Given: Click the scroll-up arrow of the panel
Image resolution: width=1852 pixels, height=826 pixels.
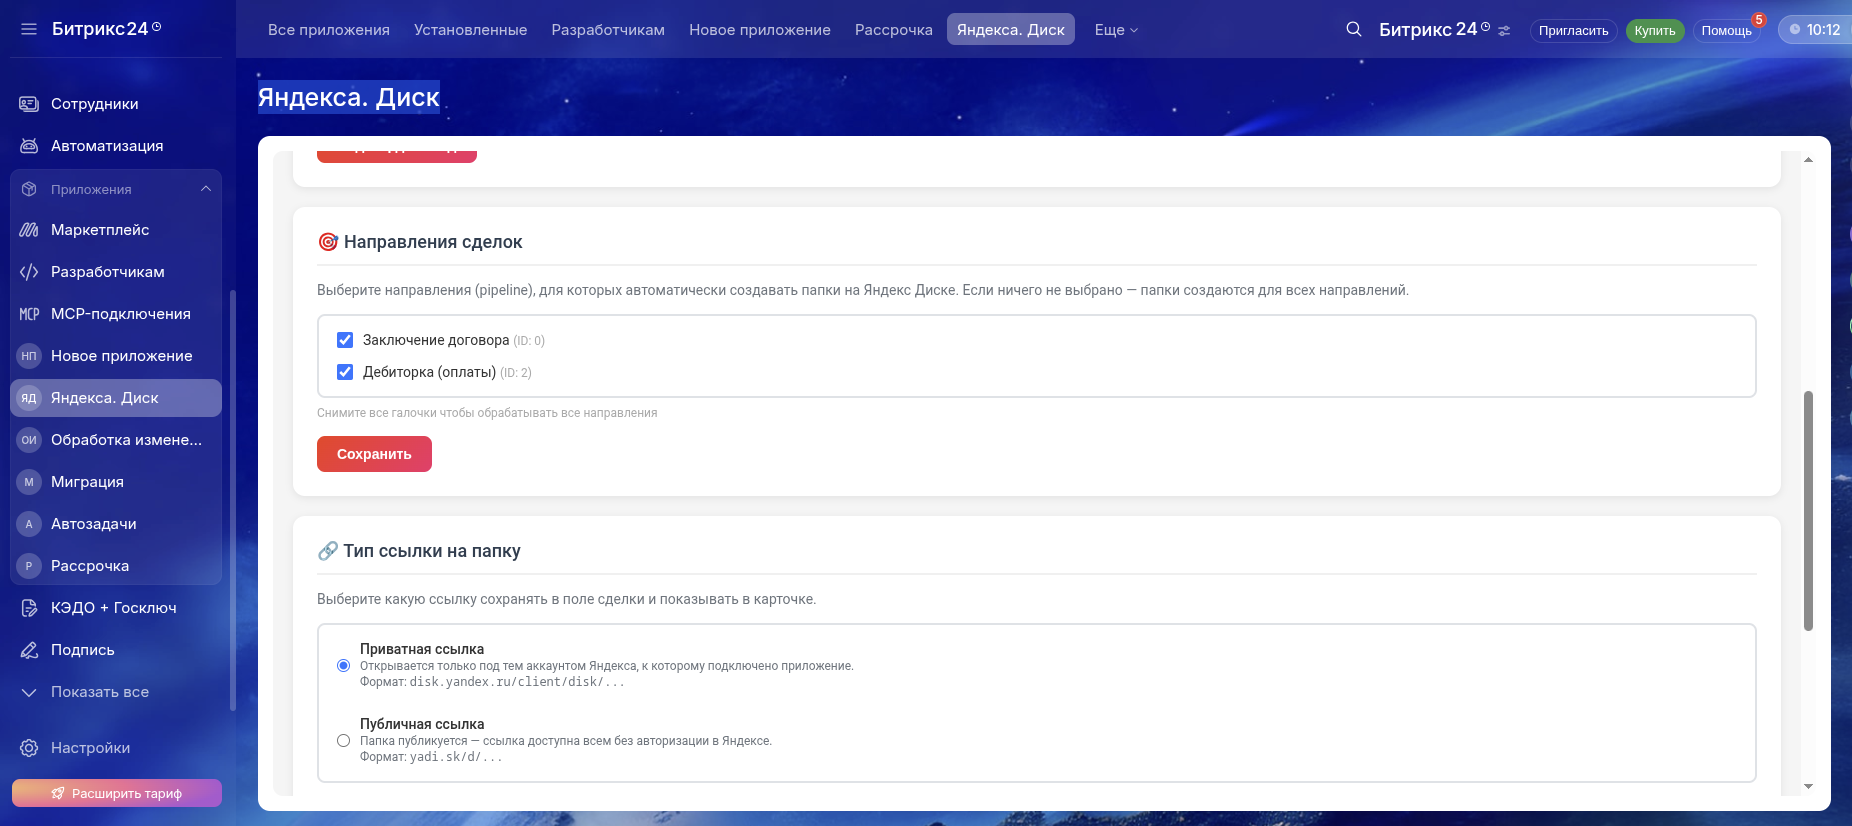Looking at the screenshot, I should 1808,160.
